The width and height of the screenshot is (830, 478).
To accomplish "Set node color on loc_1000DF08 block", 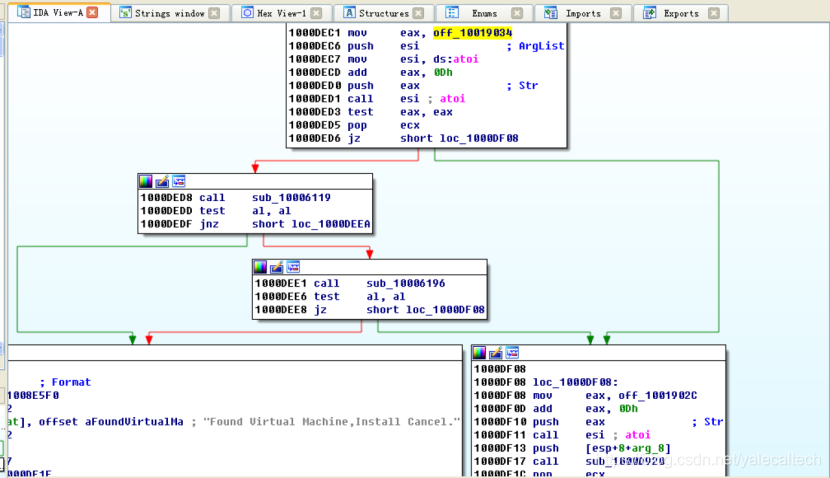I will tap(479, 353).
